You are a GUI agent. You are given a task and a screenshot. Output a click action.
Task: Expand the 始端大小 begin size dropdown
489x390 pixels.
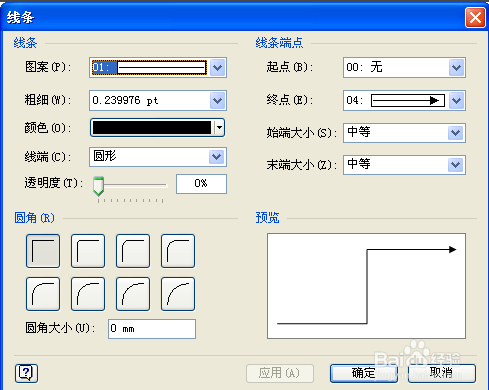tap(456, 133)
